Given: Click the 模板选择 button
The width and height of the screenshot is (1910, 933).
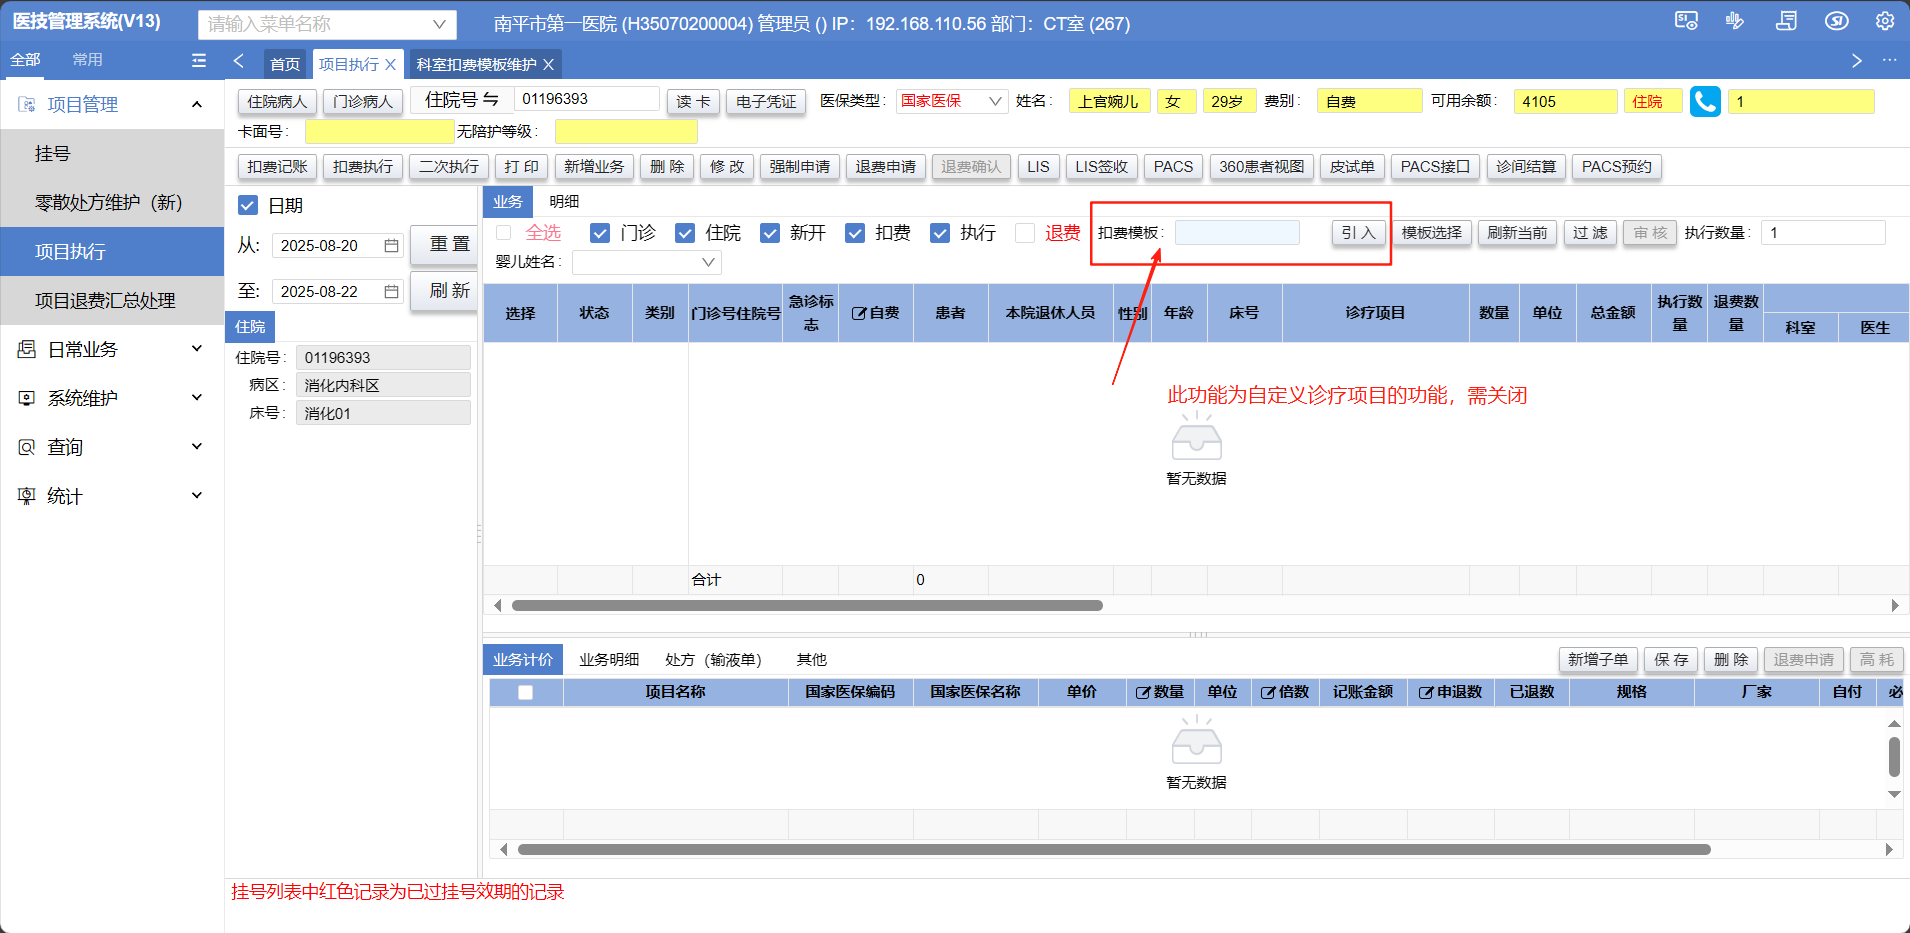Looking at the screenshot, I should (x=1432, y=233).
